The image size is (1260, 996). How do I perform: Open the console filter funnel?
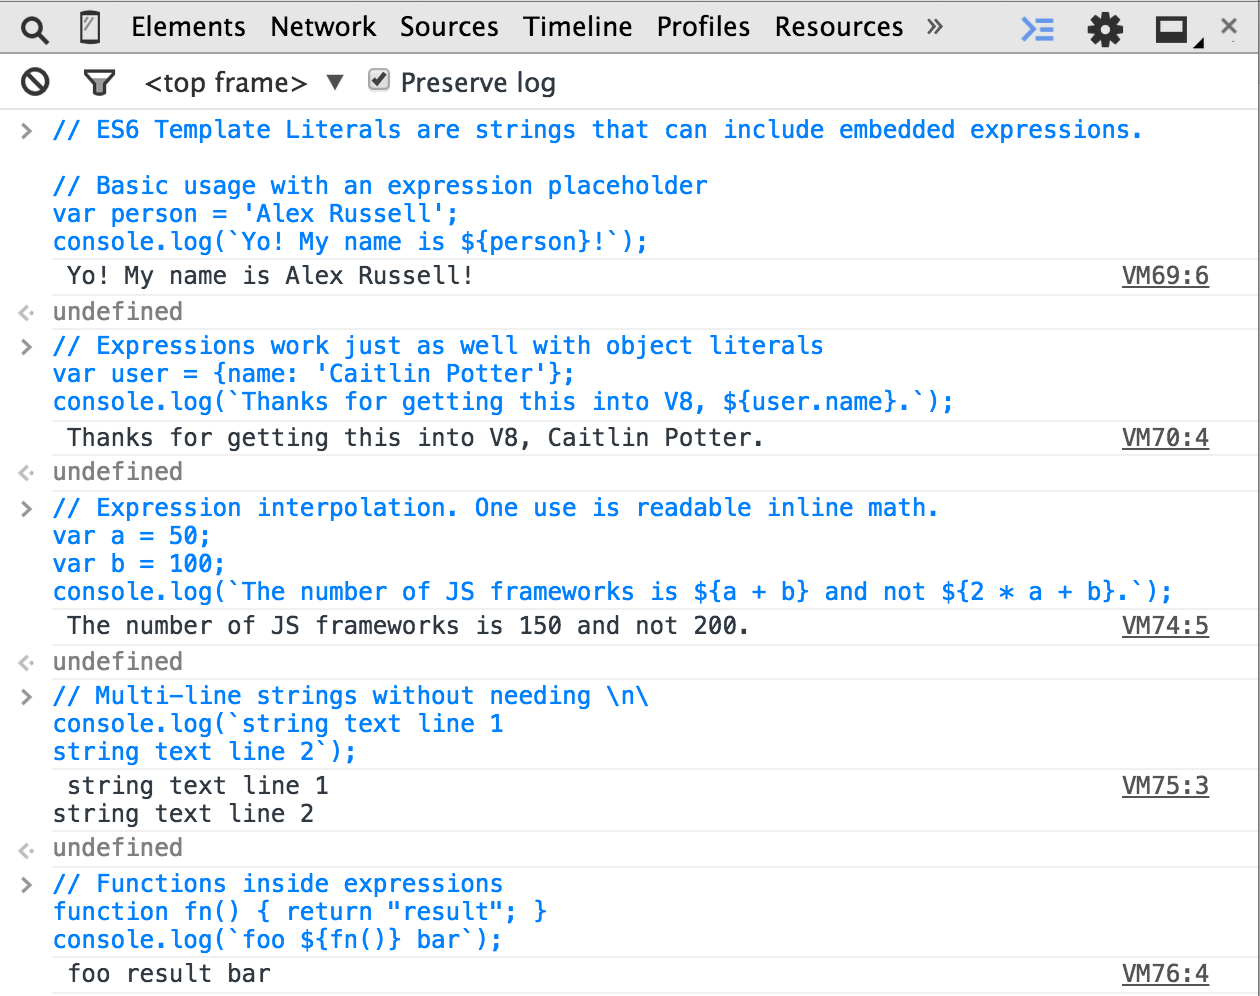click(x=99, y=82)
